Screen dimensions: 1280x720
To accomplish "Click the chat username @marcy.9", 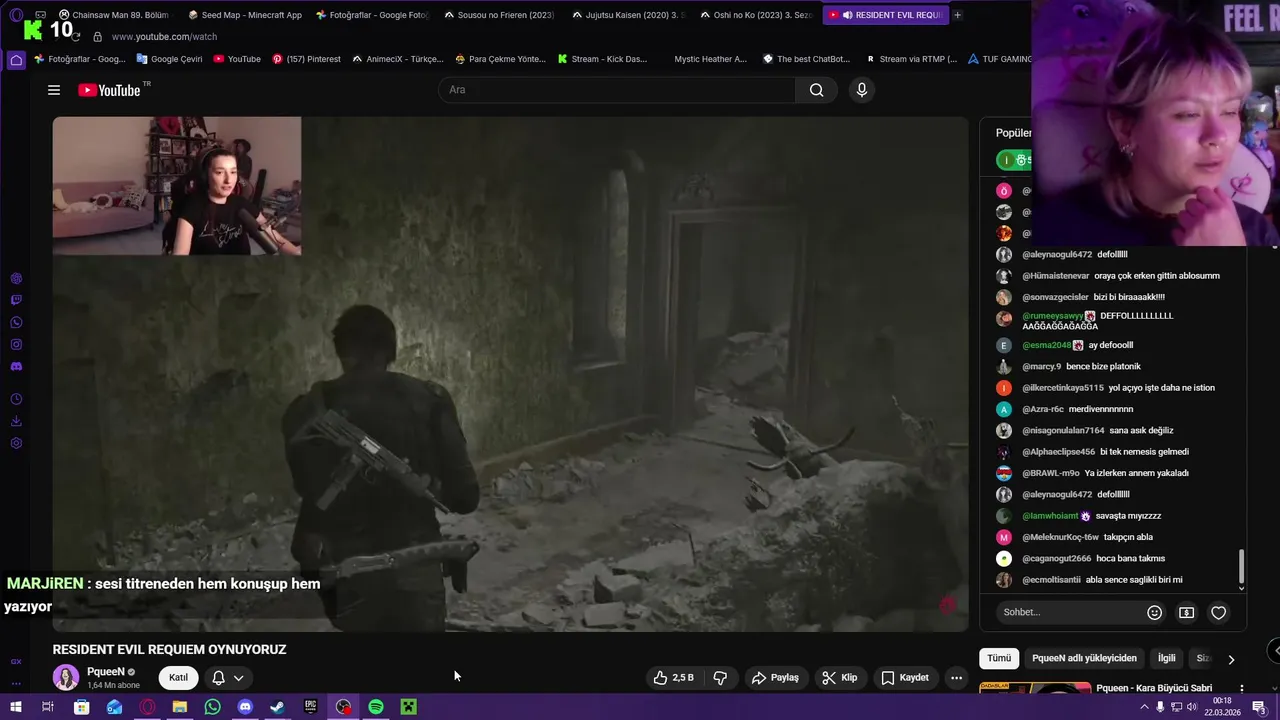I will pos(1041,366).
